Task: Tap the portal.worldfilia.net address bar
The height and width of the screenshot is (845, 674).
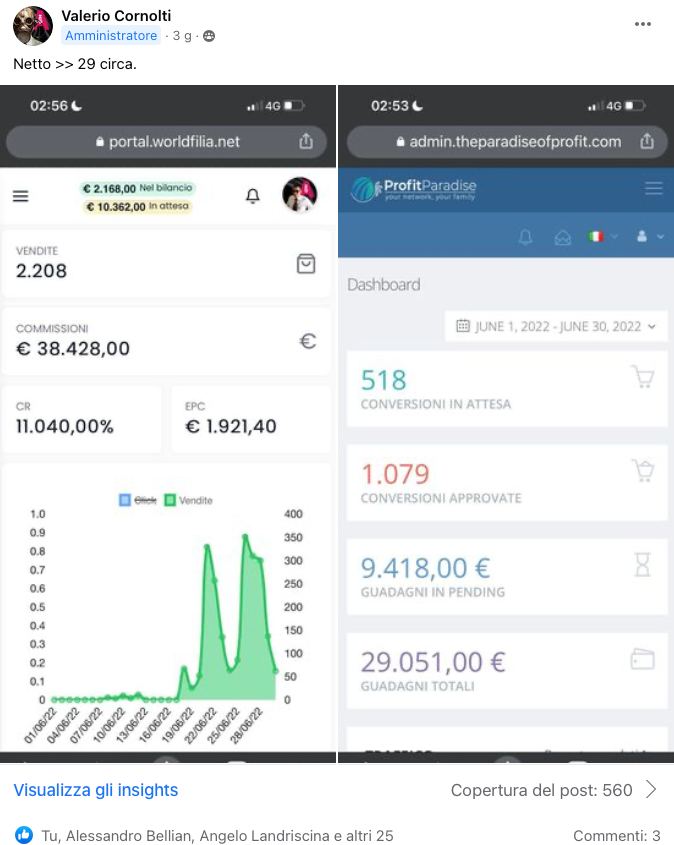Action: click(x=166, y=142)
